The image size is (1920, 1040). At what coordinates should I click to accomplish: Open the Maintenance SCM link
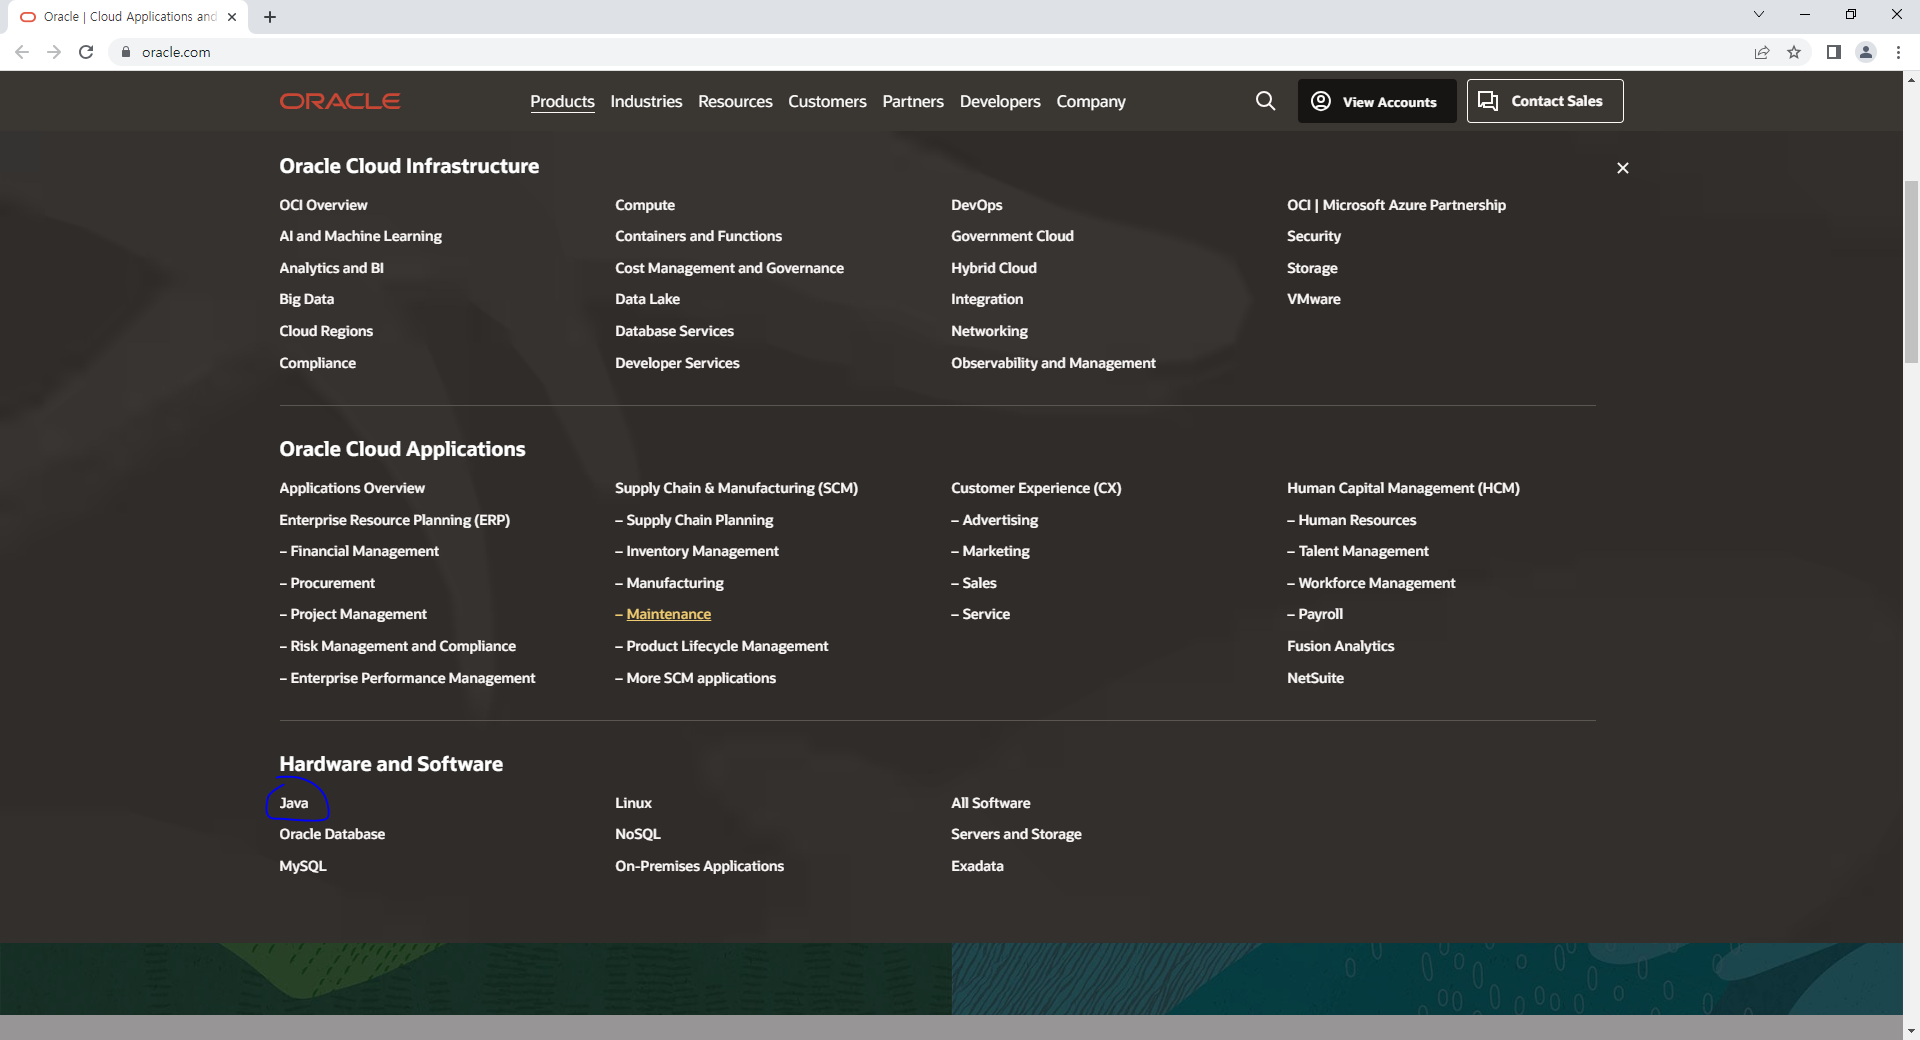click(x=669, y=614)
